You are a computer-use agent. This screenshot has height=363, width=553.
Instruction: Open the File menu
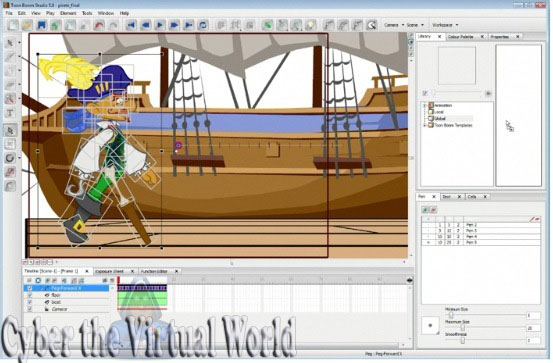coord(9,13)
